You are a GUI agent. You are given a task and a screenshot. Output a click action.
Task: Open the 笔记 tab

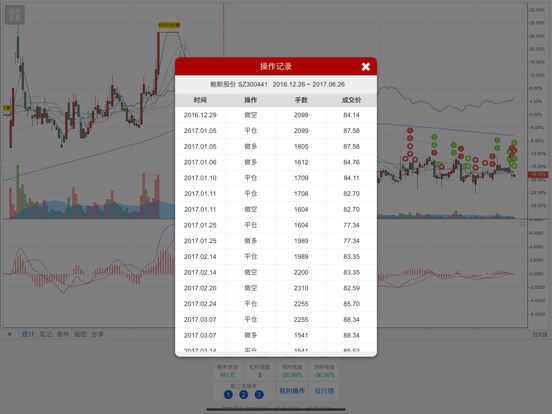point(45,334)
